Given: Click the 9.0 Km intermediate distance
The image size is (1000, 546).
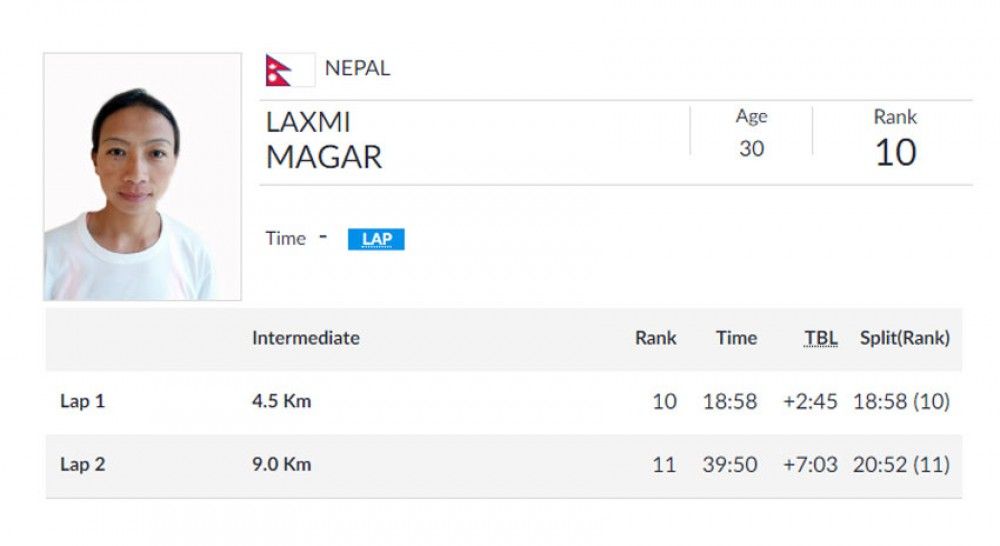Looking at the screenshot, I should pyautogui.click(x=281, y=465).
